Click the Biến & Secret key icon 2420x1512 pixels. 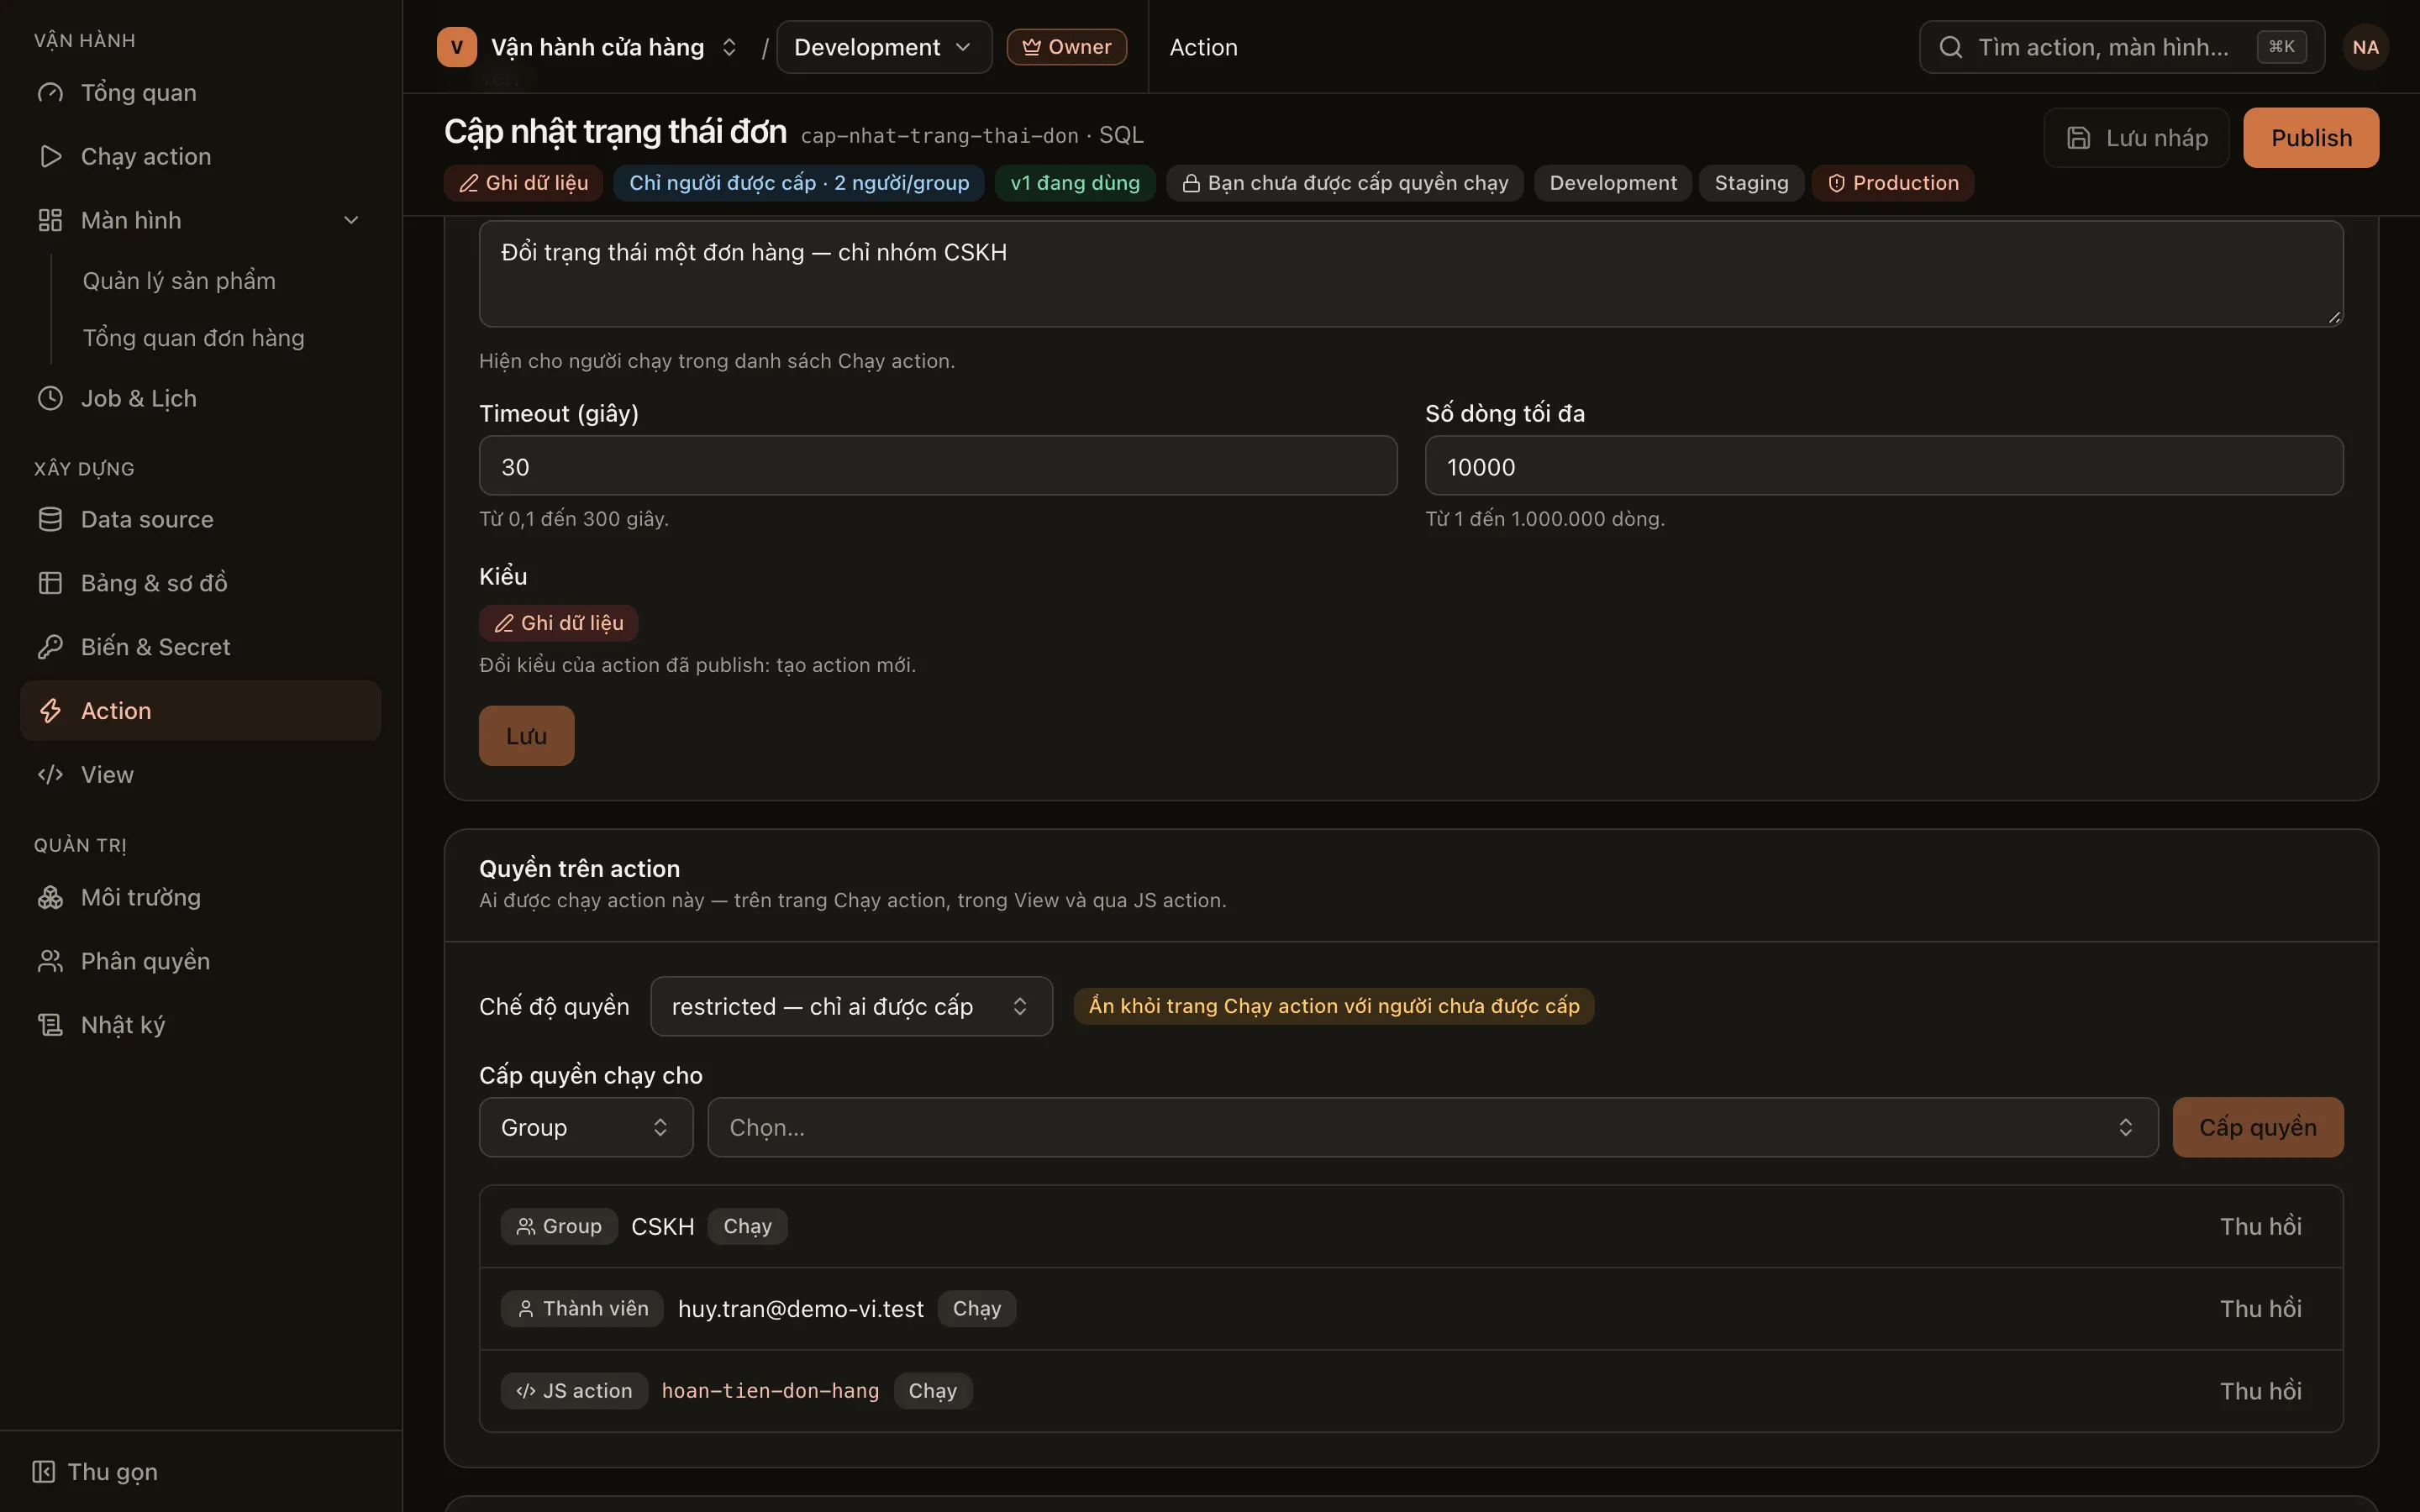(50, 647)
